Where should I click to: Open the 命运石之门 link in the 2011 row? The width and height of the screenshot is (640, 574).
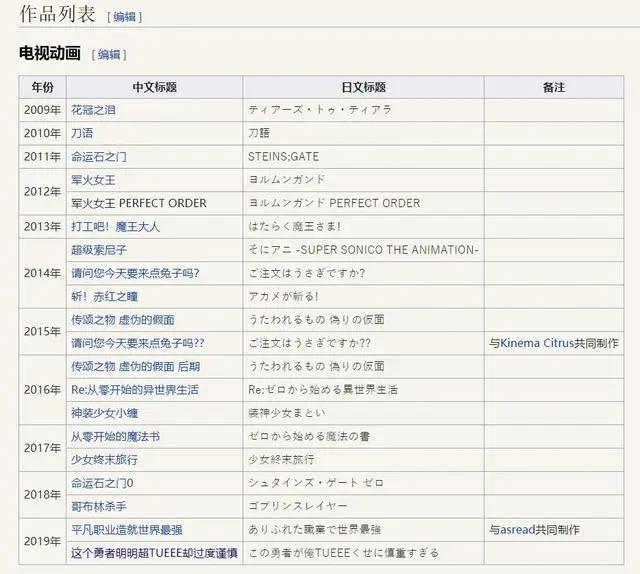coord(99,156)
